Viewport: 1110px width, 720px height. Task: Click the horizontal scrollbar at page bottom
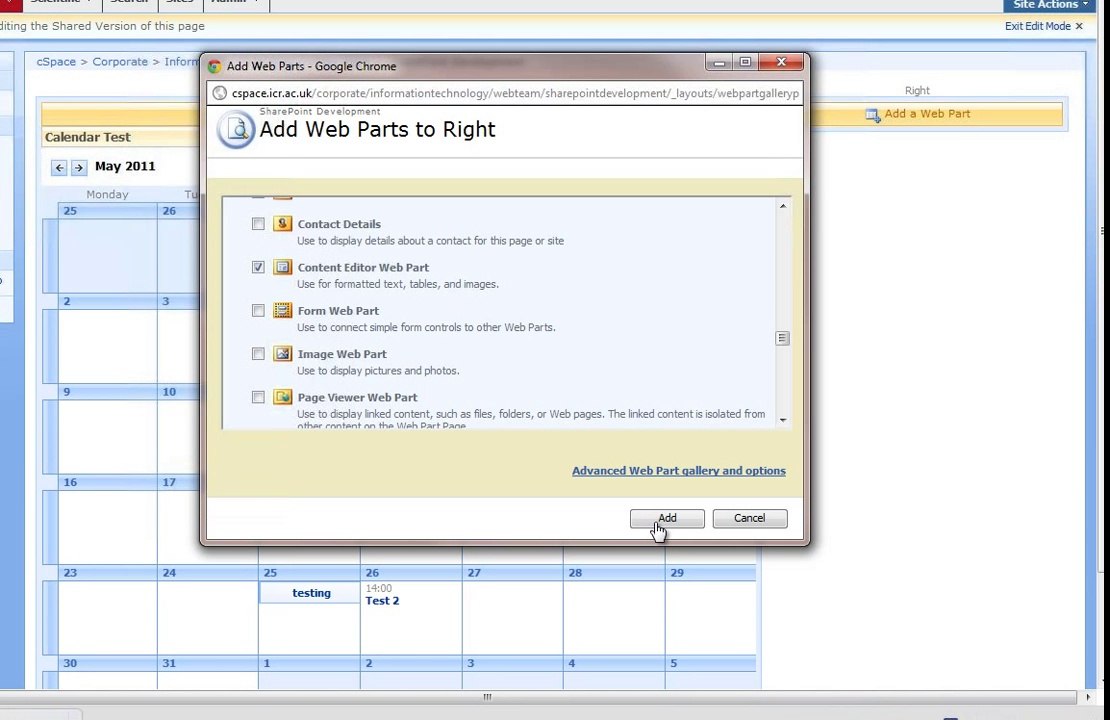point(487,697)
